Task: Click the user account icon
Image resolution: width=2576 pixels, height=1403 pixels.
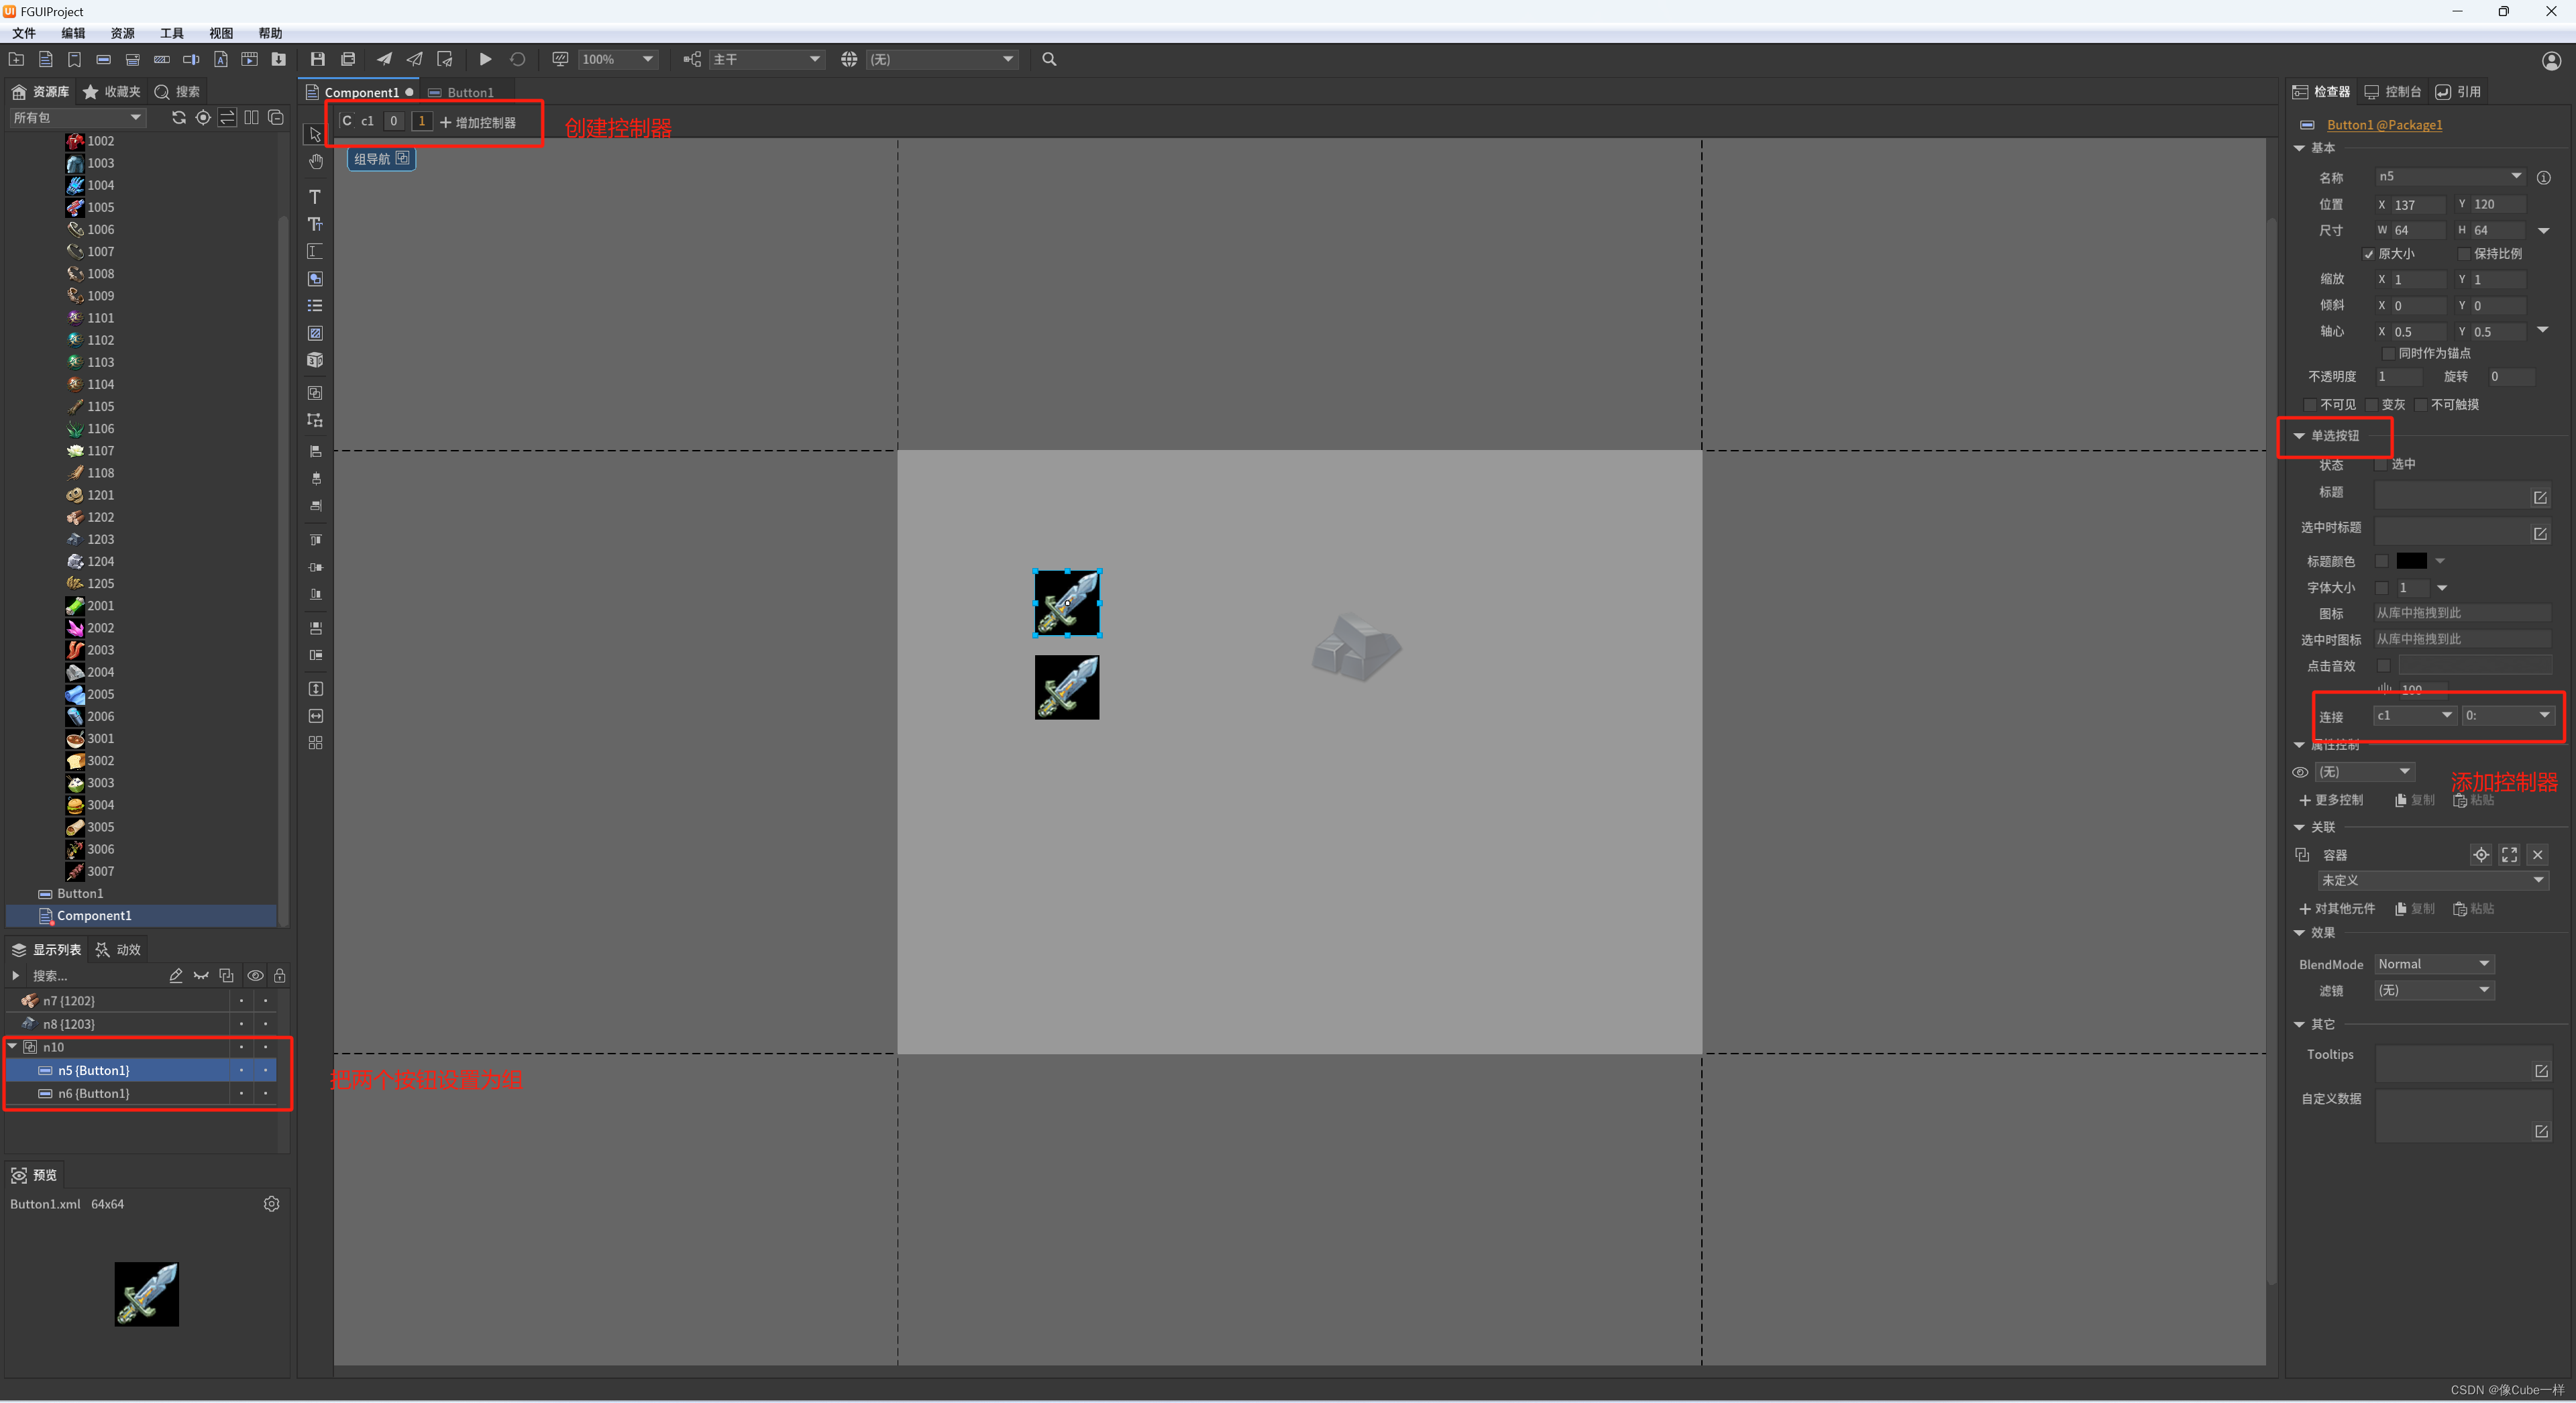Action: pyautogui.click(x=2551, y=61)
